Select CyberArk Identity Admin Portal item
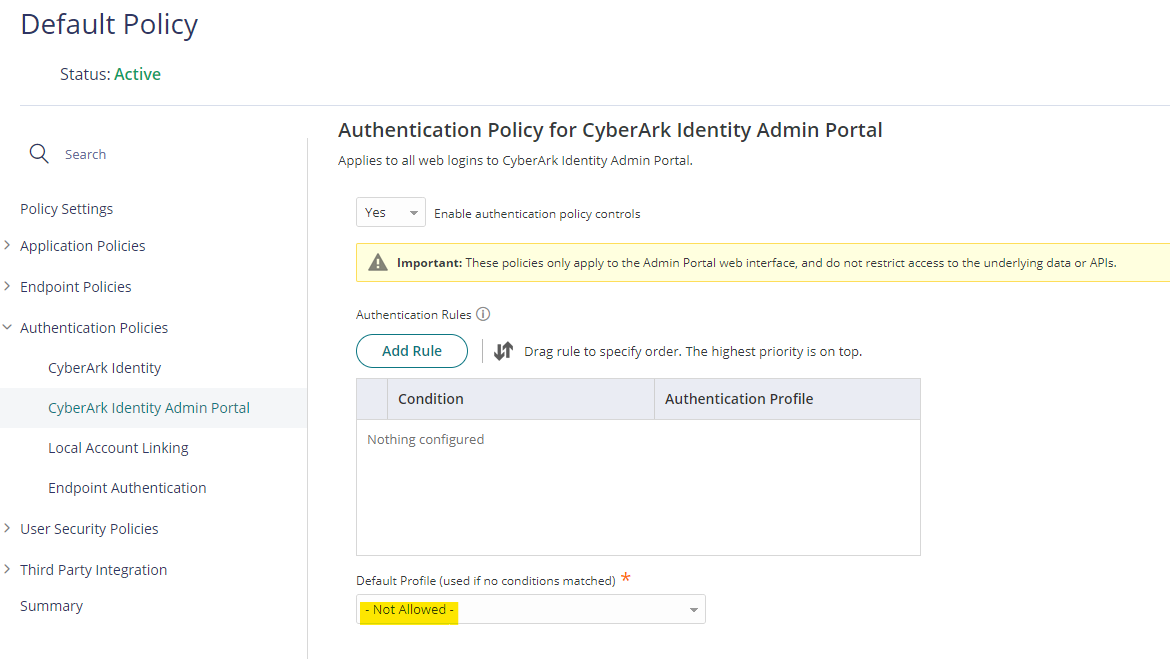The image size is (1170, 659). click(149, 408)
